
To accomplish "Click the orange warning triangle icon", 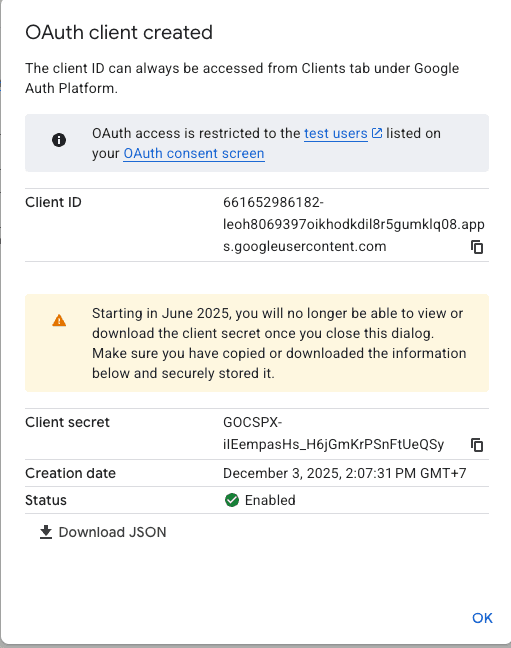I will [x=59, y=320].
